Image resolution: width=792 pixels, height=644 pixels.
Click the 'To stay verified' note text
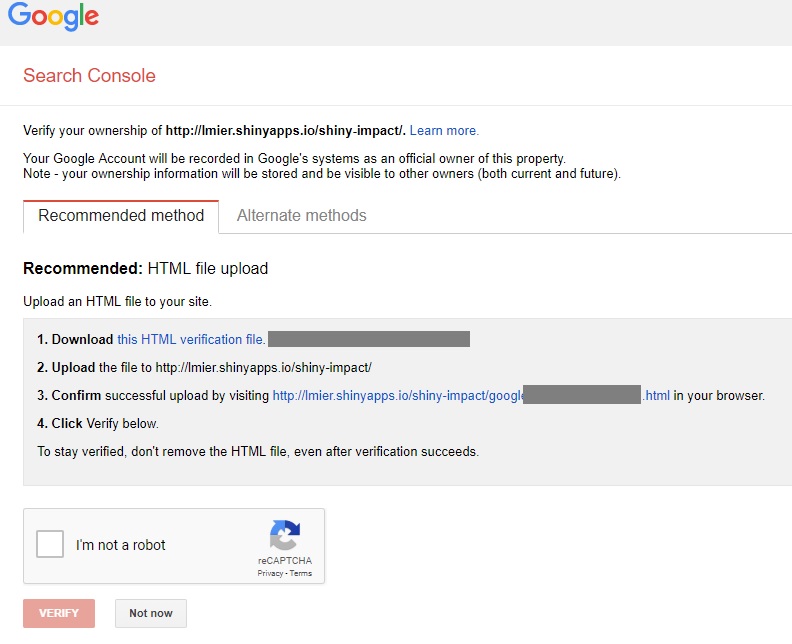[x=258, y=451]
